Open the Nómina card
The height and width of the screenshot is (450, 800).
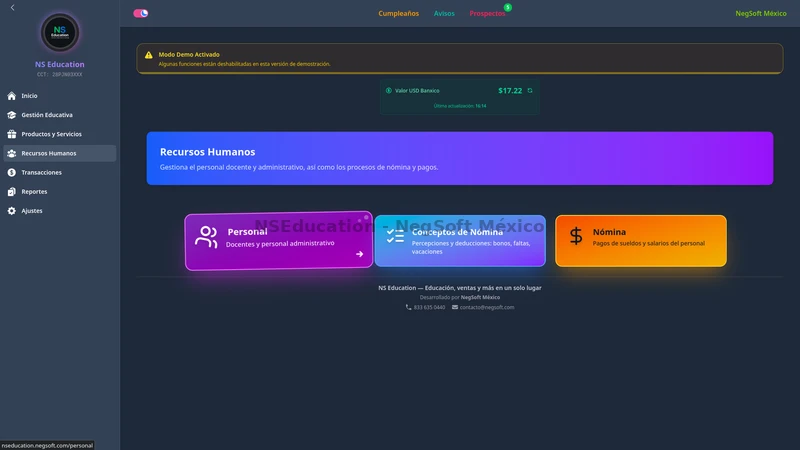(641, 241)
